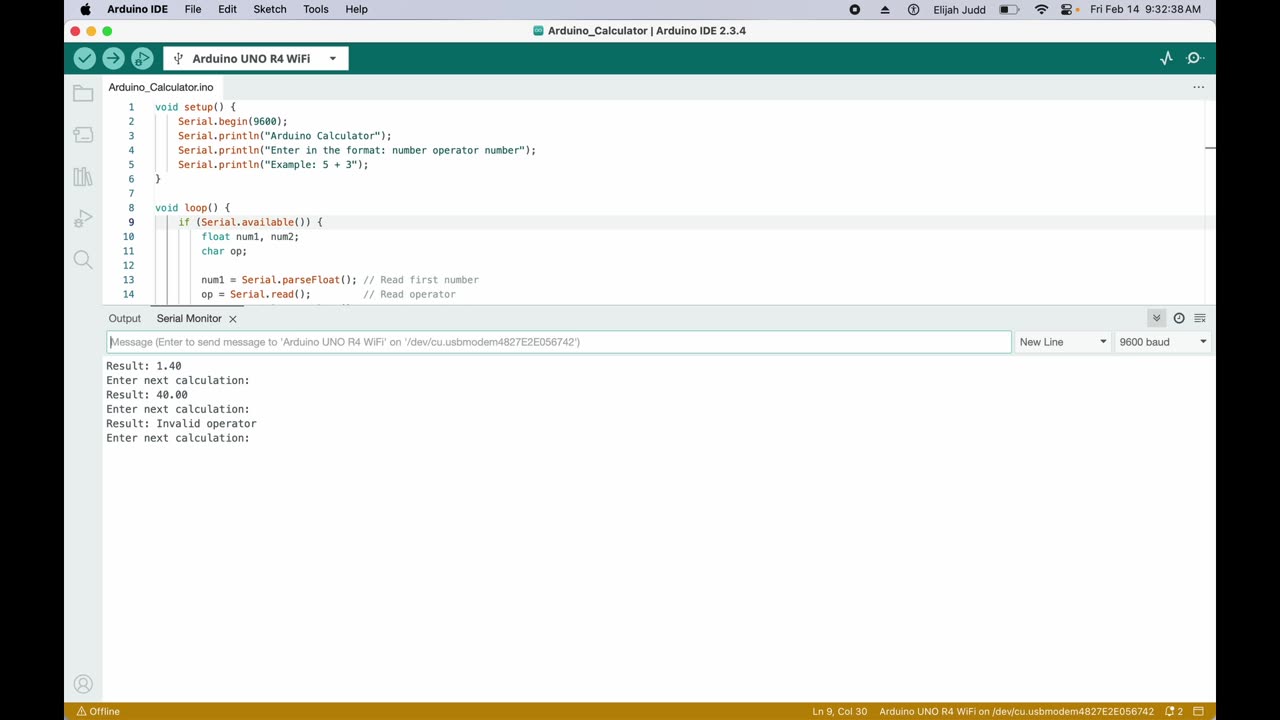Click the '// Read operator' comment

pyautogui.click(x=409, y=294)
